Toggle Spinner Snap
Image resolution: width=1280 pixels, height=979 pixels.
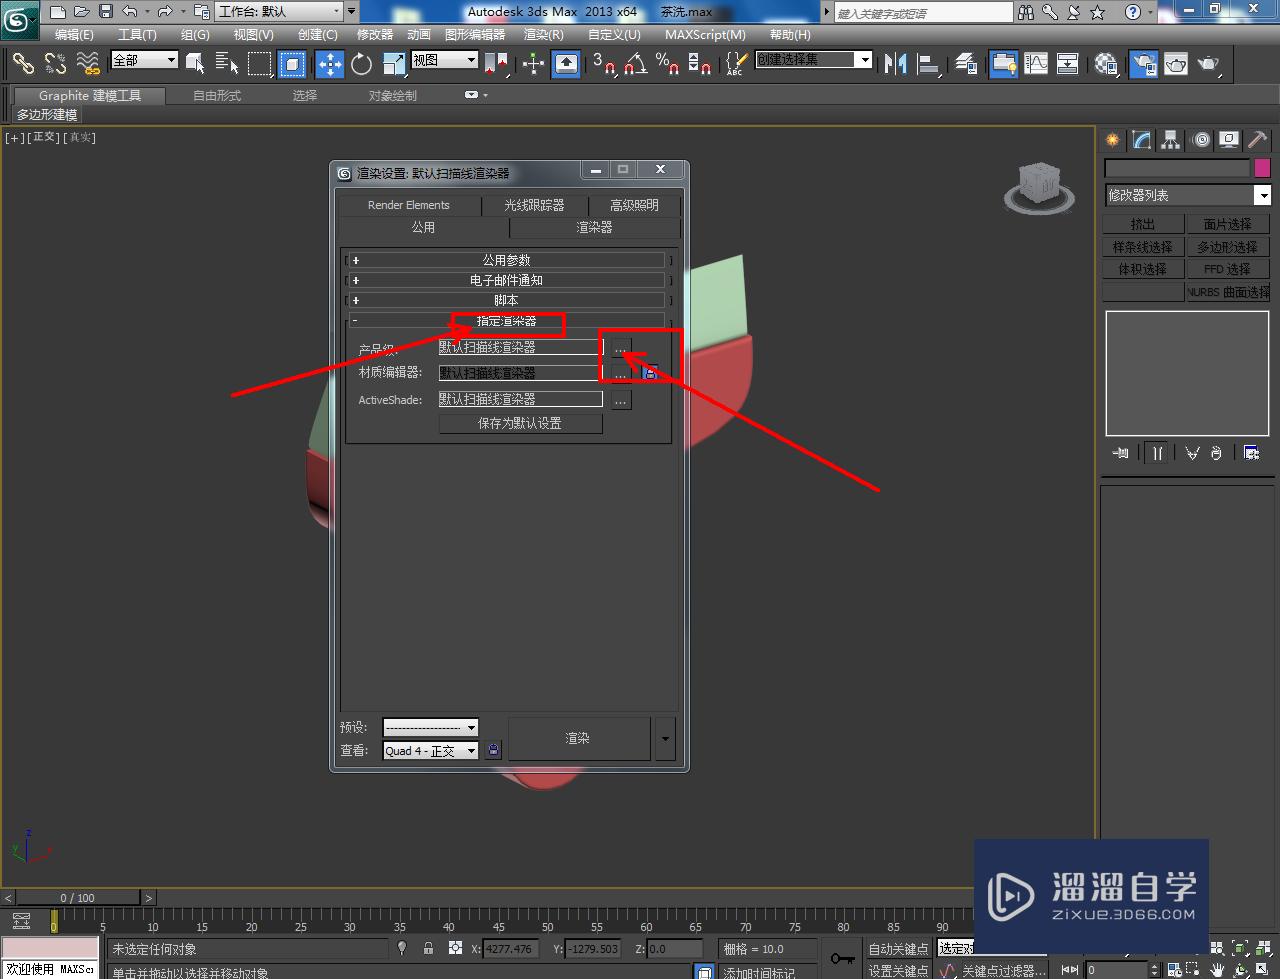(x=700, y=64)
